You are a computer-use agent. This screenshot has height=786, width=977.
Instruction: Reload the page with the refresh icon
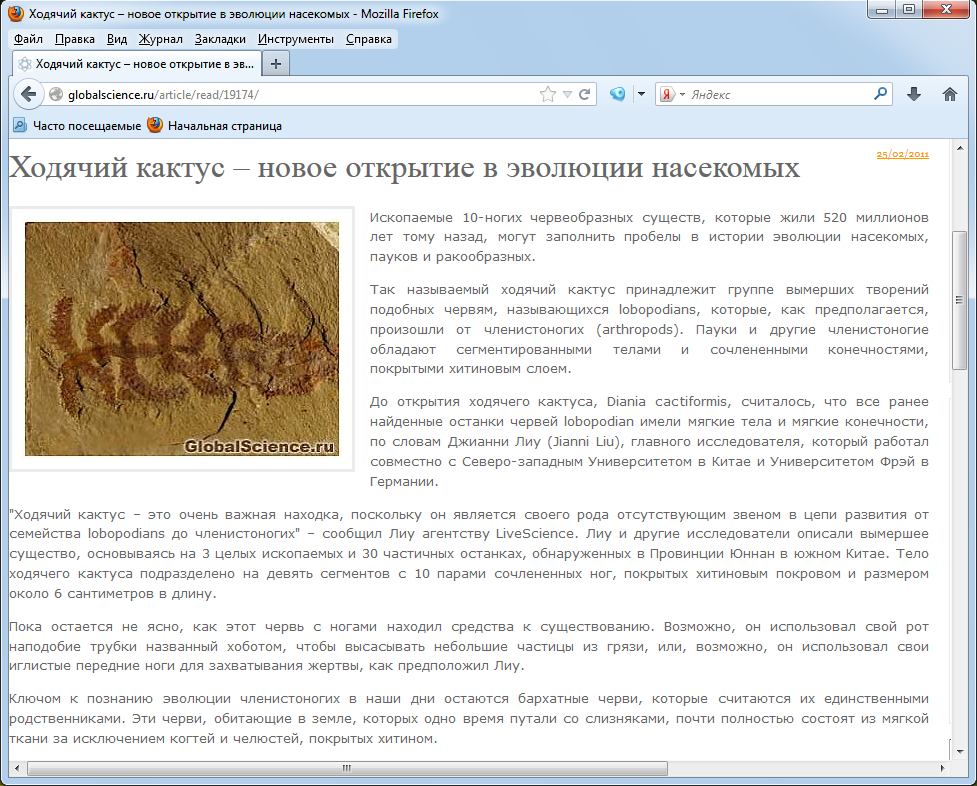click(585, 94)
